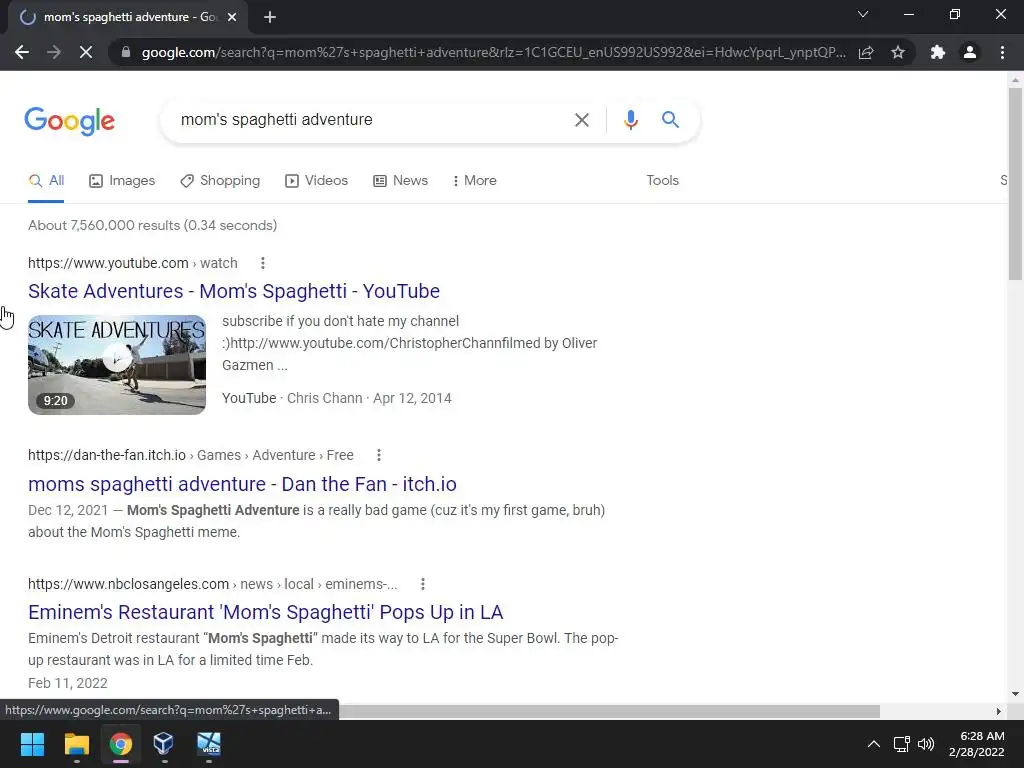Open Skate Adventures - Mom's Spaghetti link
1024x768 pixels.
tap(234, 291)
